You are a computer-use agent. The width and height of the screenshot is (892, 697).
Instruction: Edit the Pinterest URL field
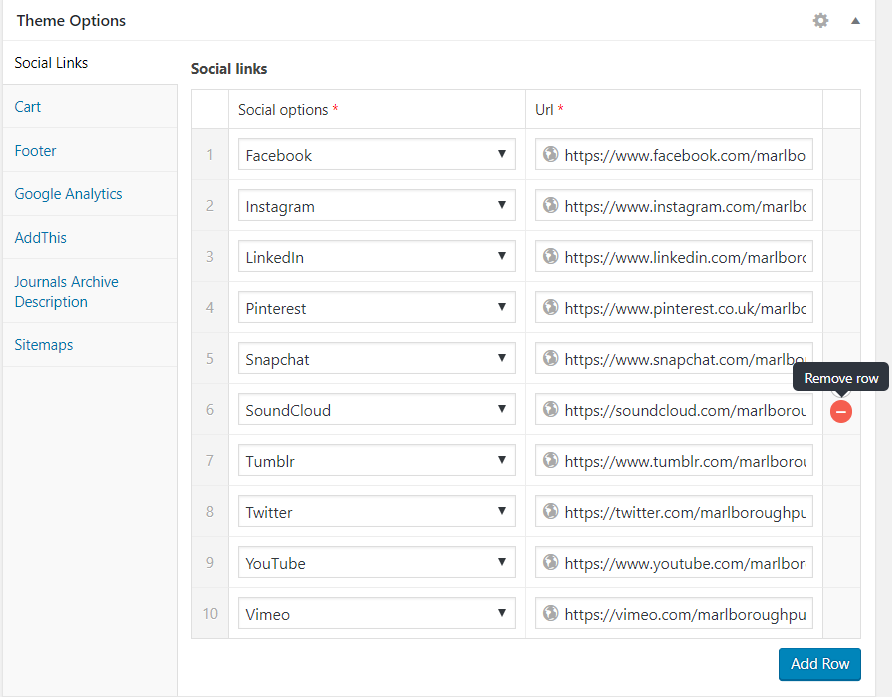click(674, 307)
